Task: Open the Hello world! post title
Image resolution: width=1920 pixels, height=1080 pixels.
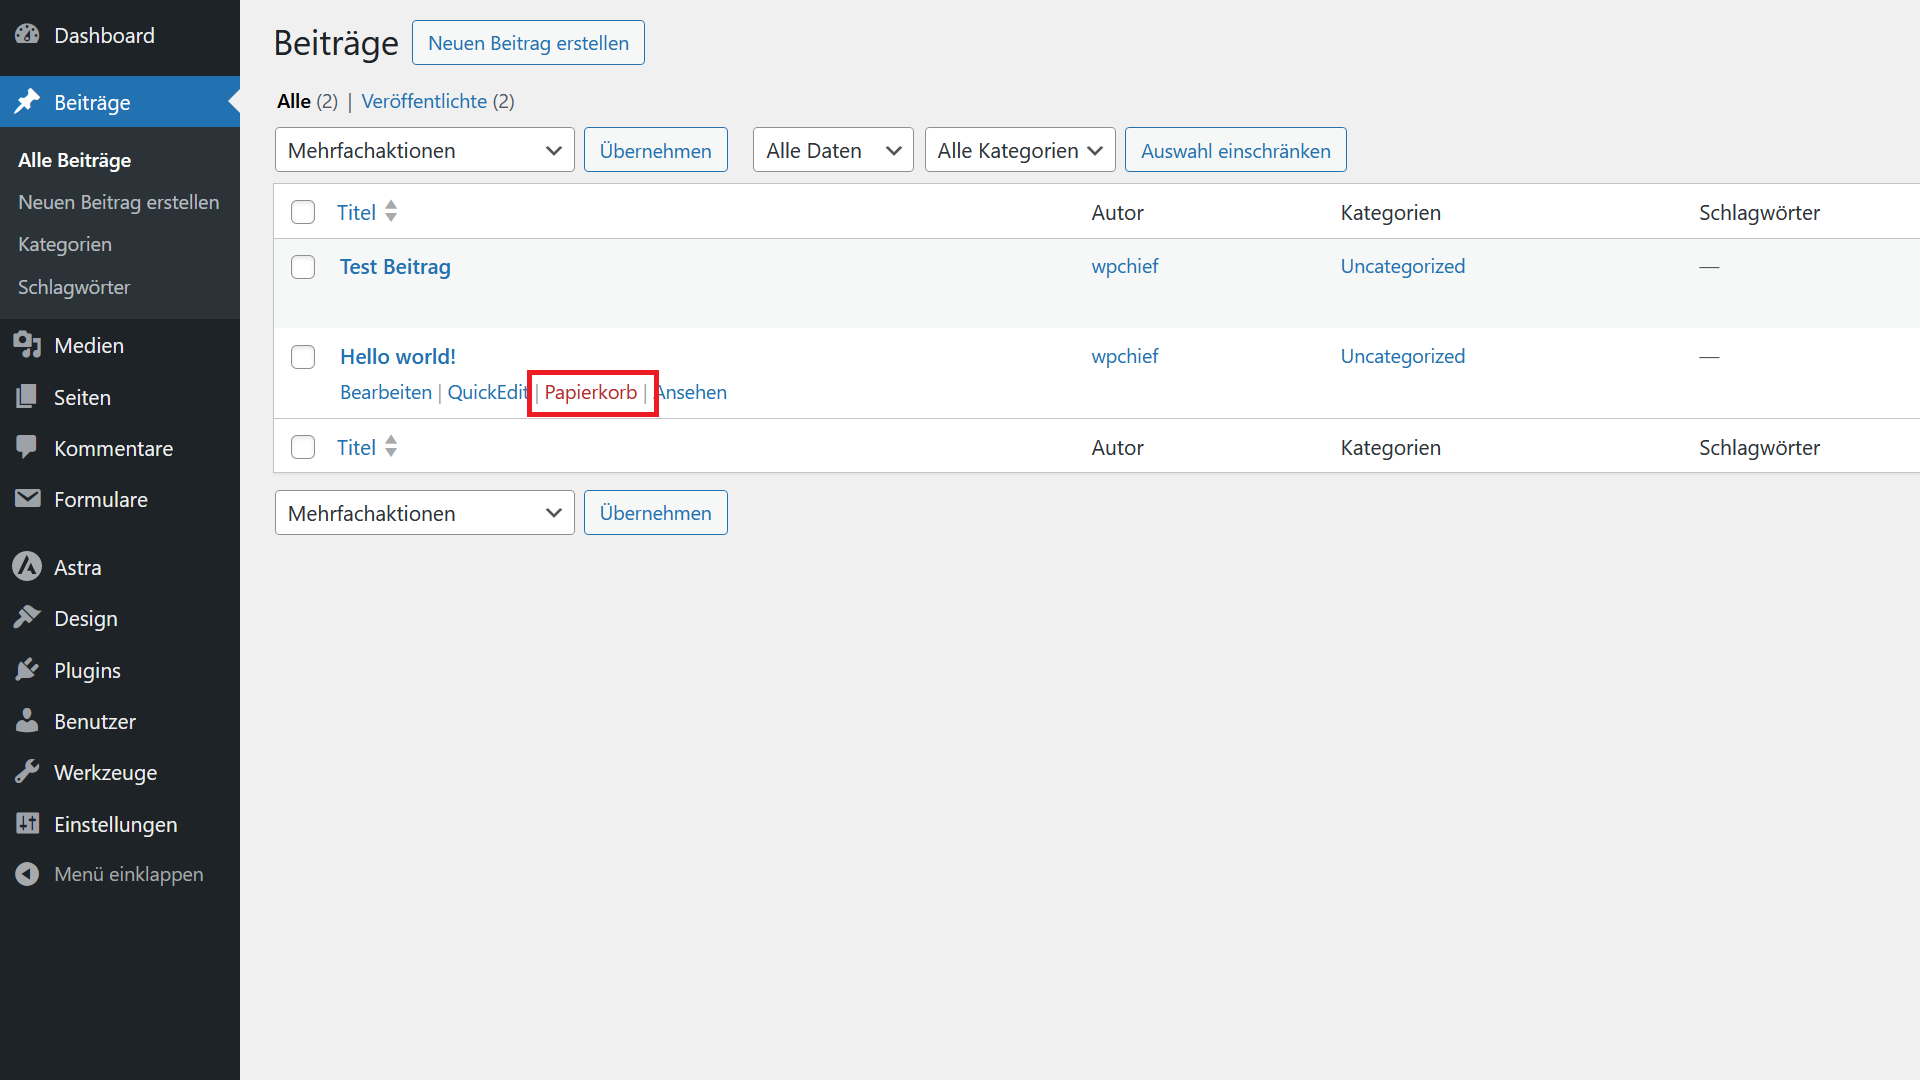Action: [398, 357]
